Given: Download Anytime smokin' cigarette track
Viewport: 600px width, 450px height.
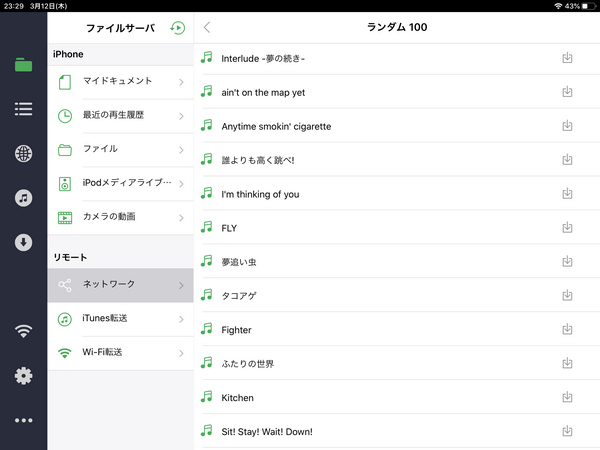Looking at the screenshot, I should pyautogui.click(x=567, y=126).
